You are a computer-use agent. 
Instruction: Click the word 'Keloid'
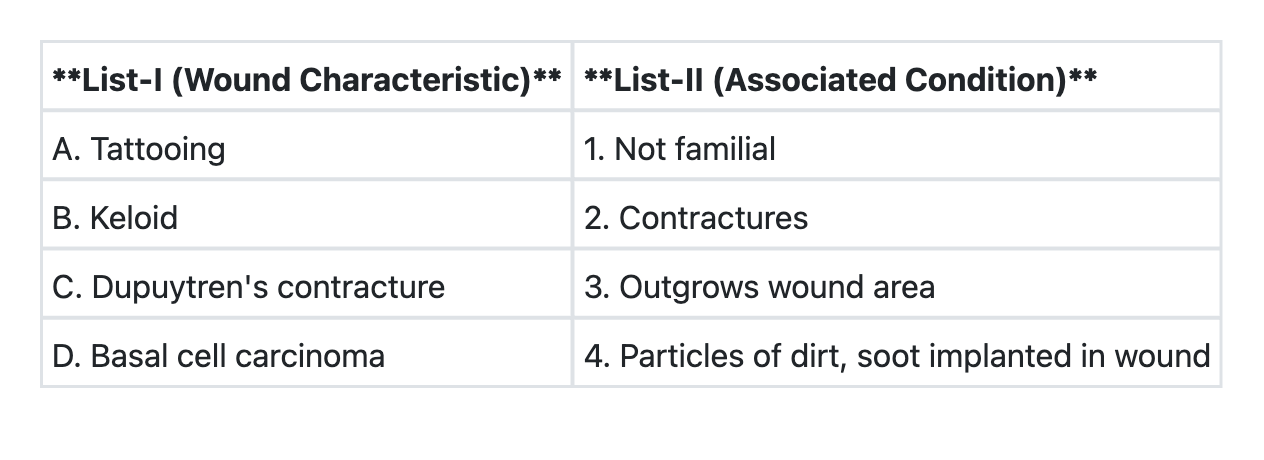coord(134,218)
